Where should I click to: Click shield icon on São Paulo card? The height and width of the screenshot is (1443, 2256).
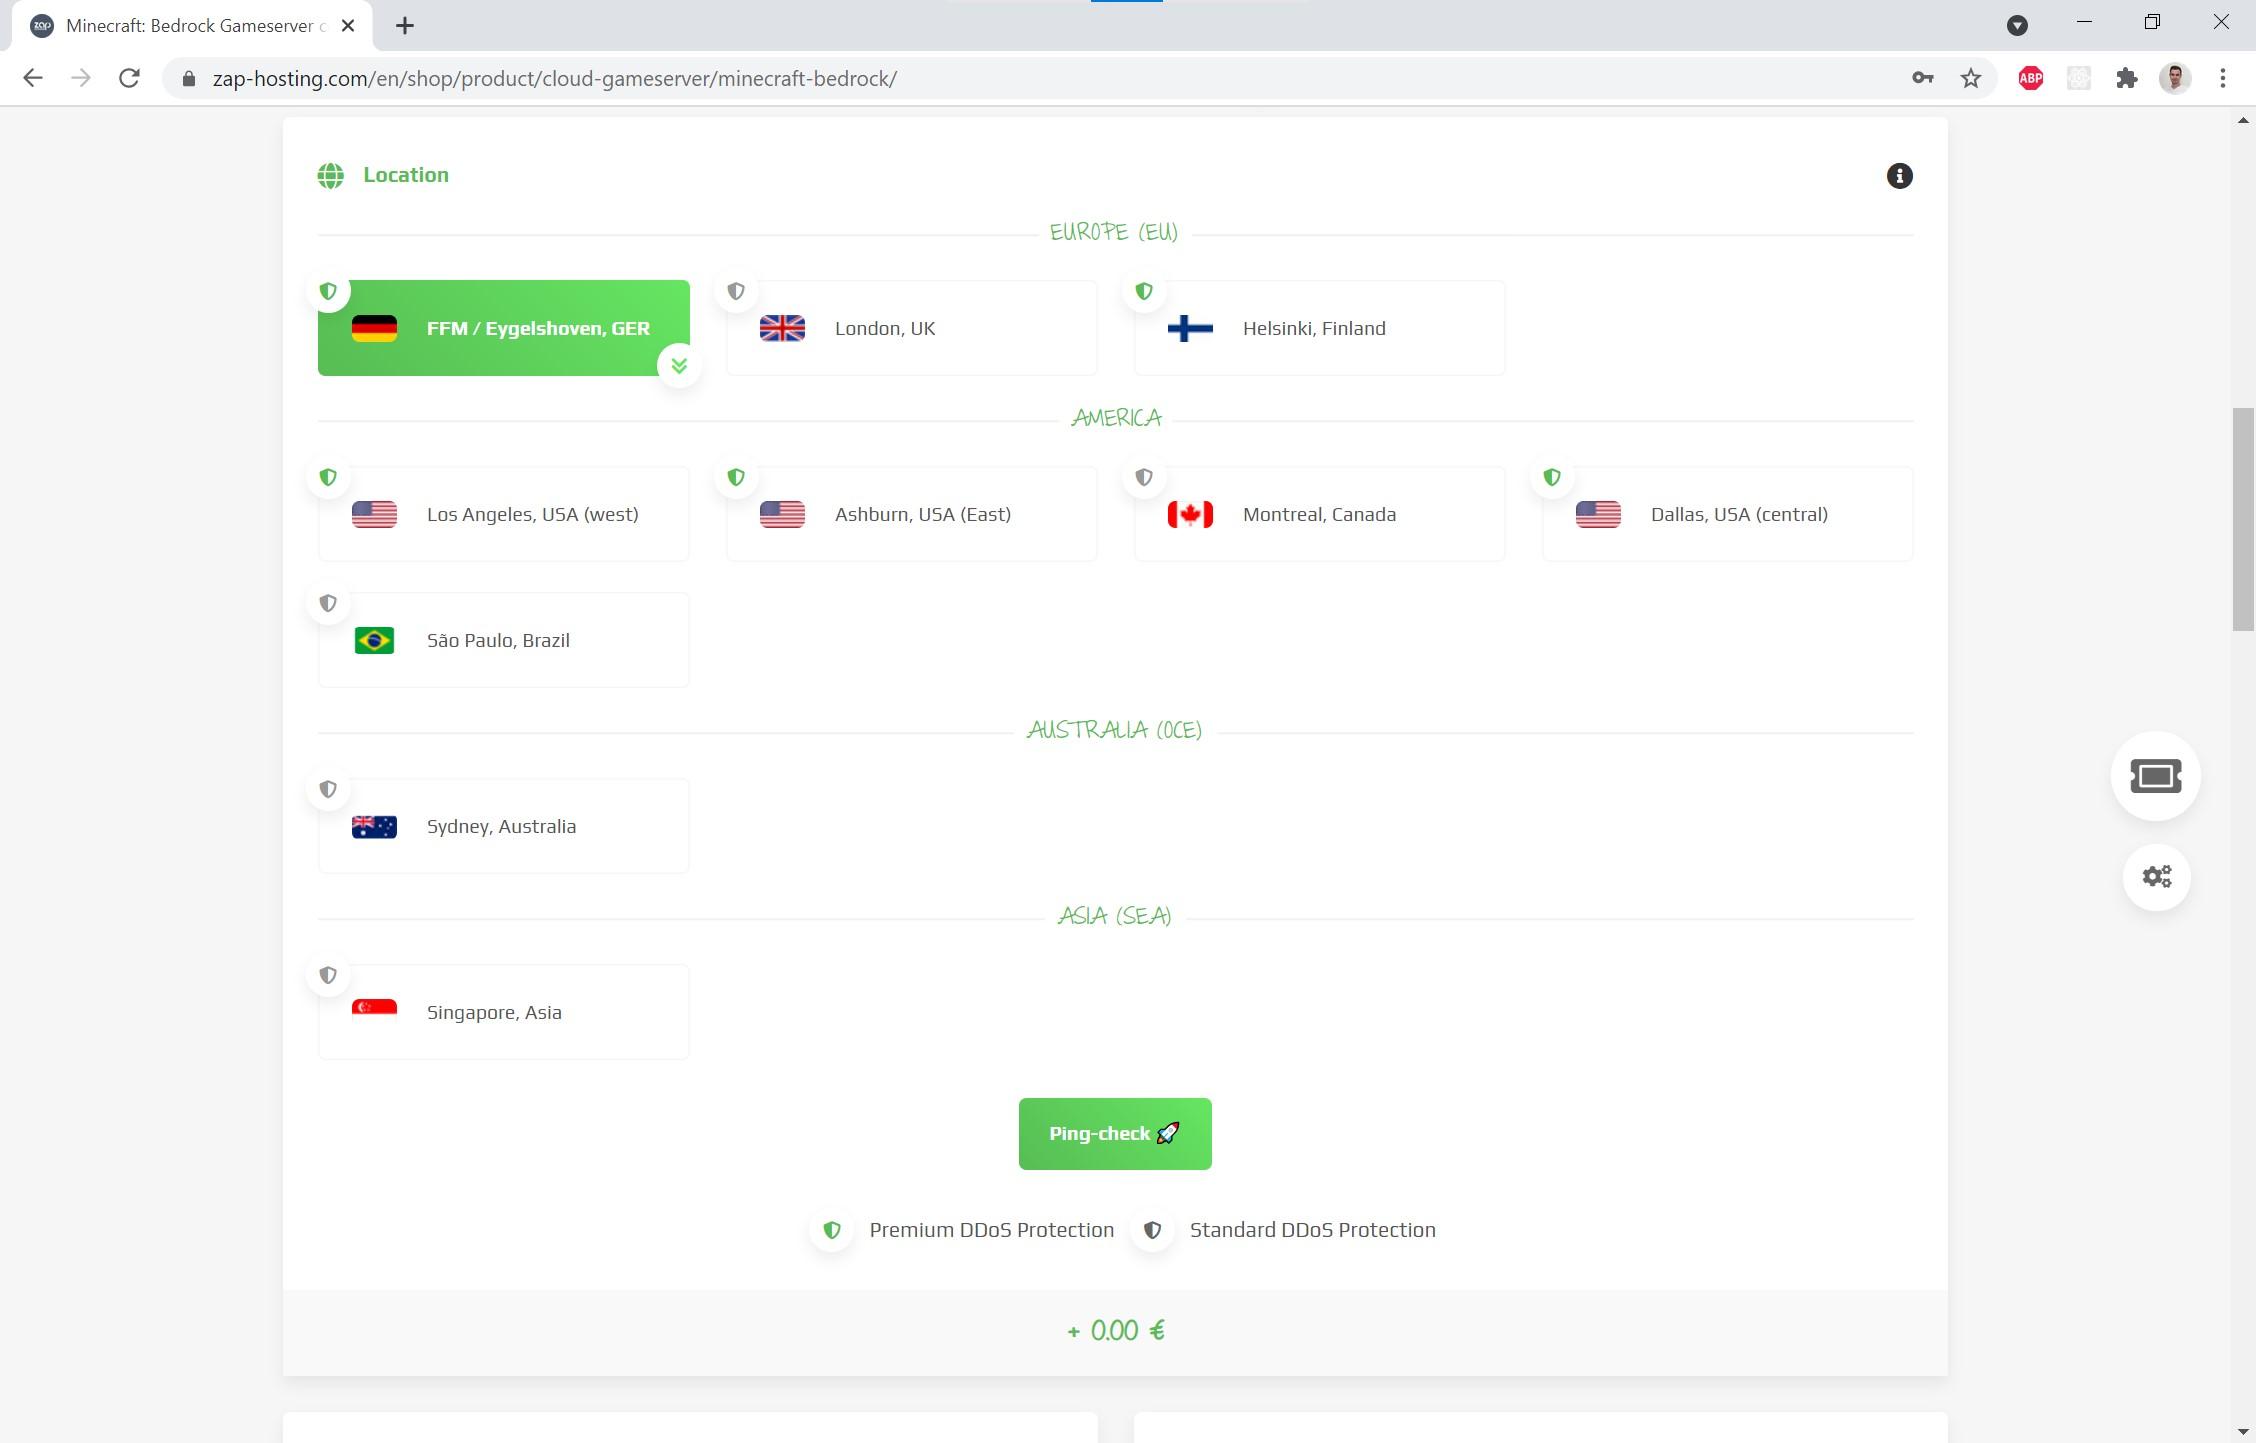328,604
